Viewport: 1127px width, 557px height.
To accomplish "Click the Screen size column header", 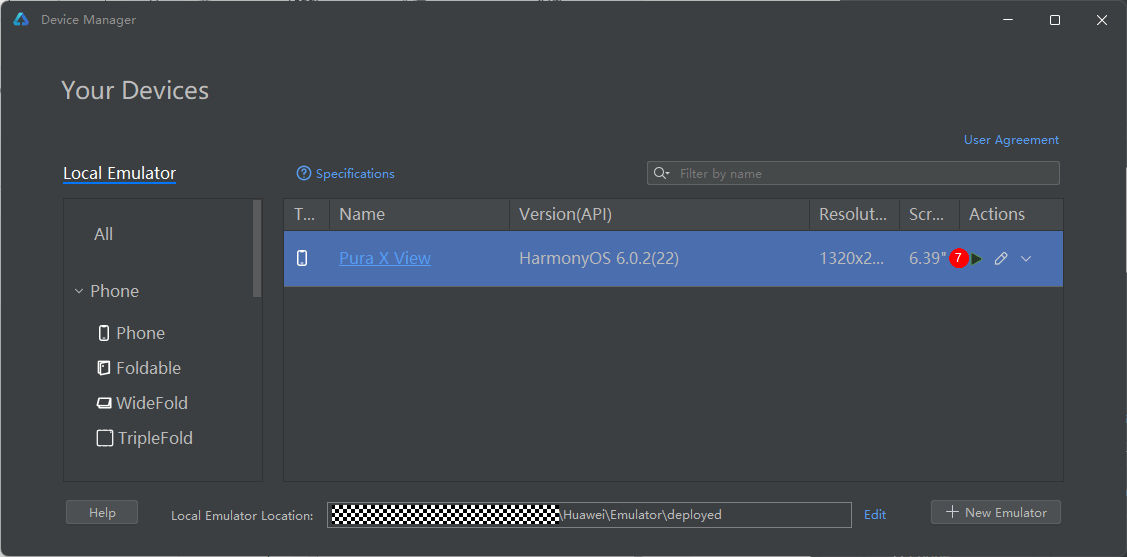I will click(x=929, y=214).
